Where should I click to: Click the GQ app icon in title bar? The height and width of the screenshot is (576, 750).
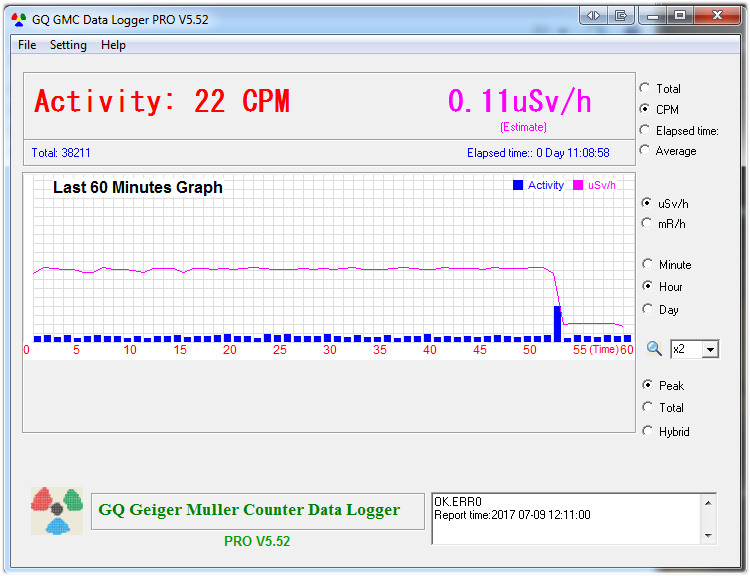[19, 20]
